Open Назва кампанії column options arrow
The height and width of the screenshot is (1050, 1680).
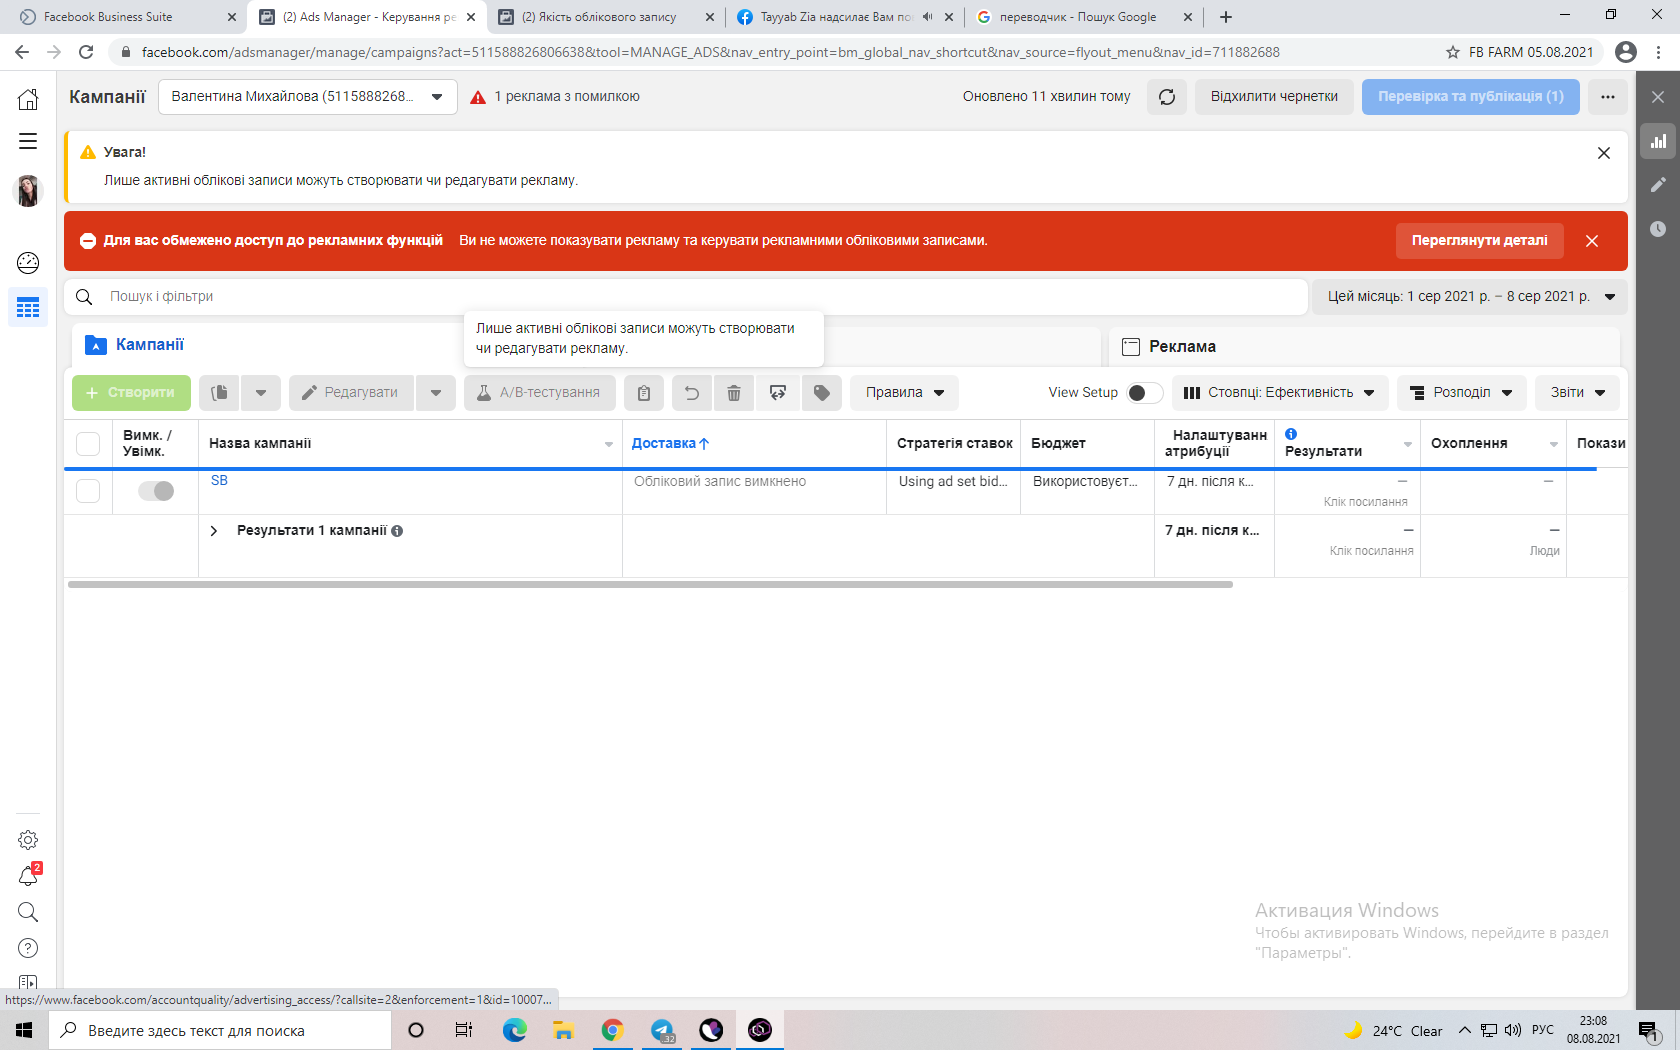[x=609, y=444]
